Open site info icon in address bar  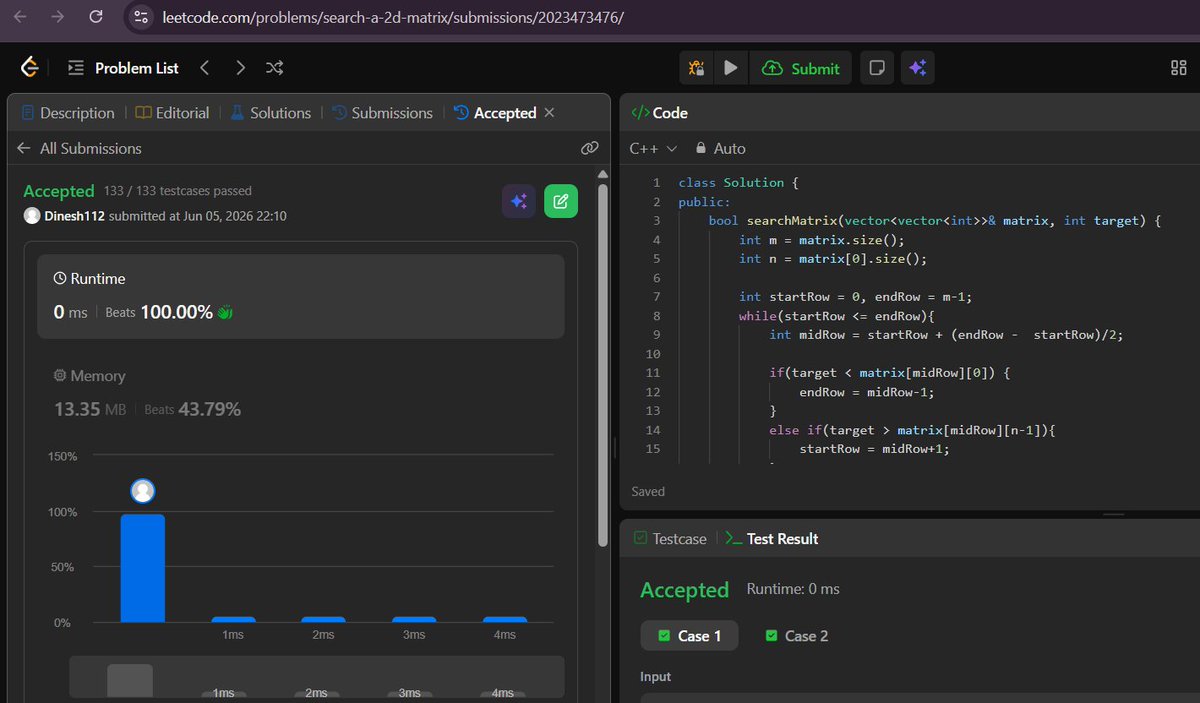(141, 17)
